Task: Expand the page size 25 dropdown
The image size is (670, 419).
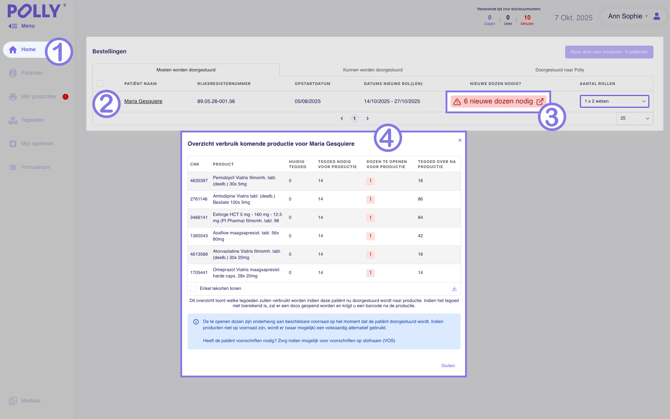Action: pos(634,118)
